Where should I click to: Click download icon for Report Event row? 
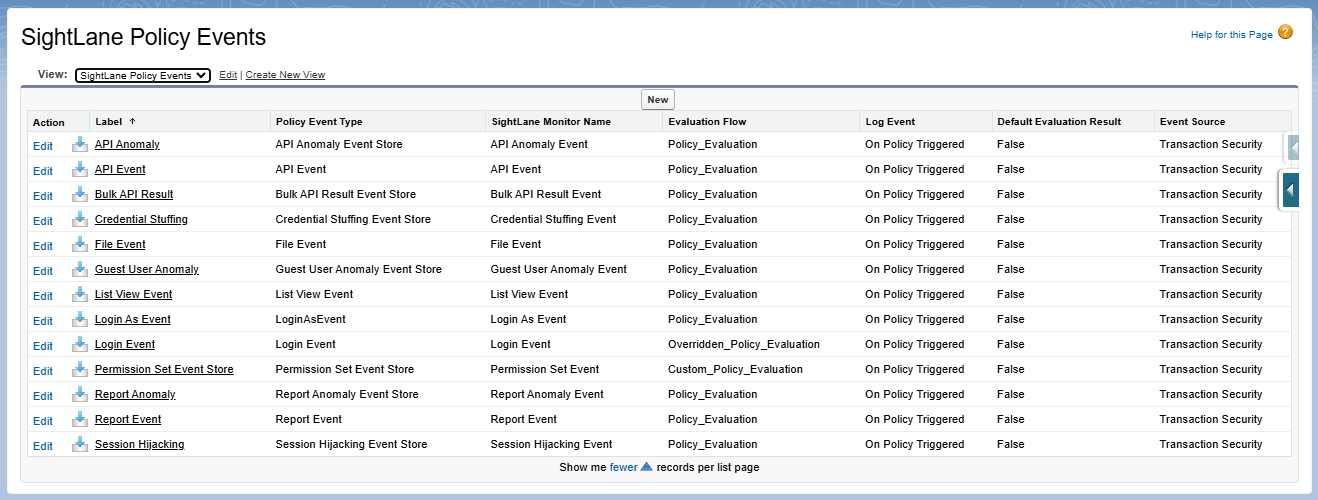pos(79,420)
